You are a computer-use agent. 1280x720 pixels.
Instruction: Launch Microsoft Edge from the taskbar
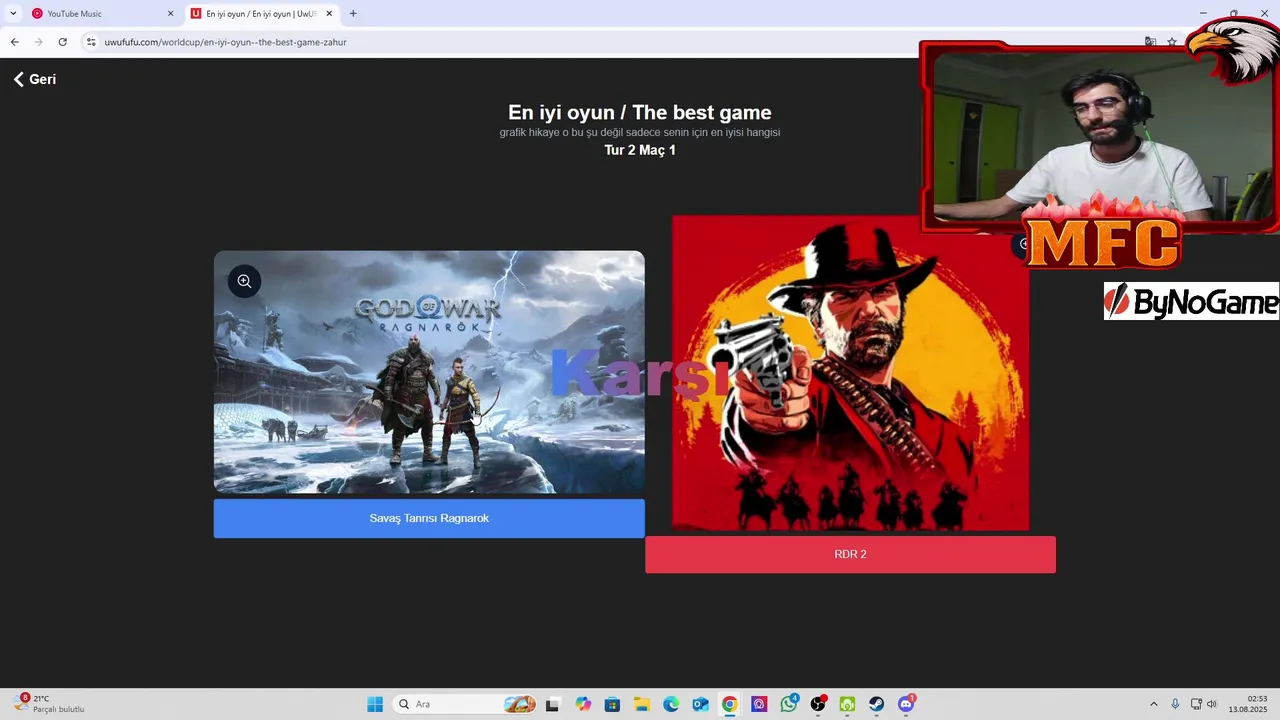(x=671, y=704)
